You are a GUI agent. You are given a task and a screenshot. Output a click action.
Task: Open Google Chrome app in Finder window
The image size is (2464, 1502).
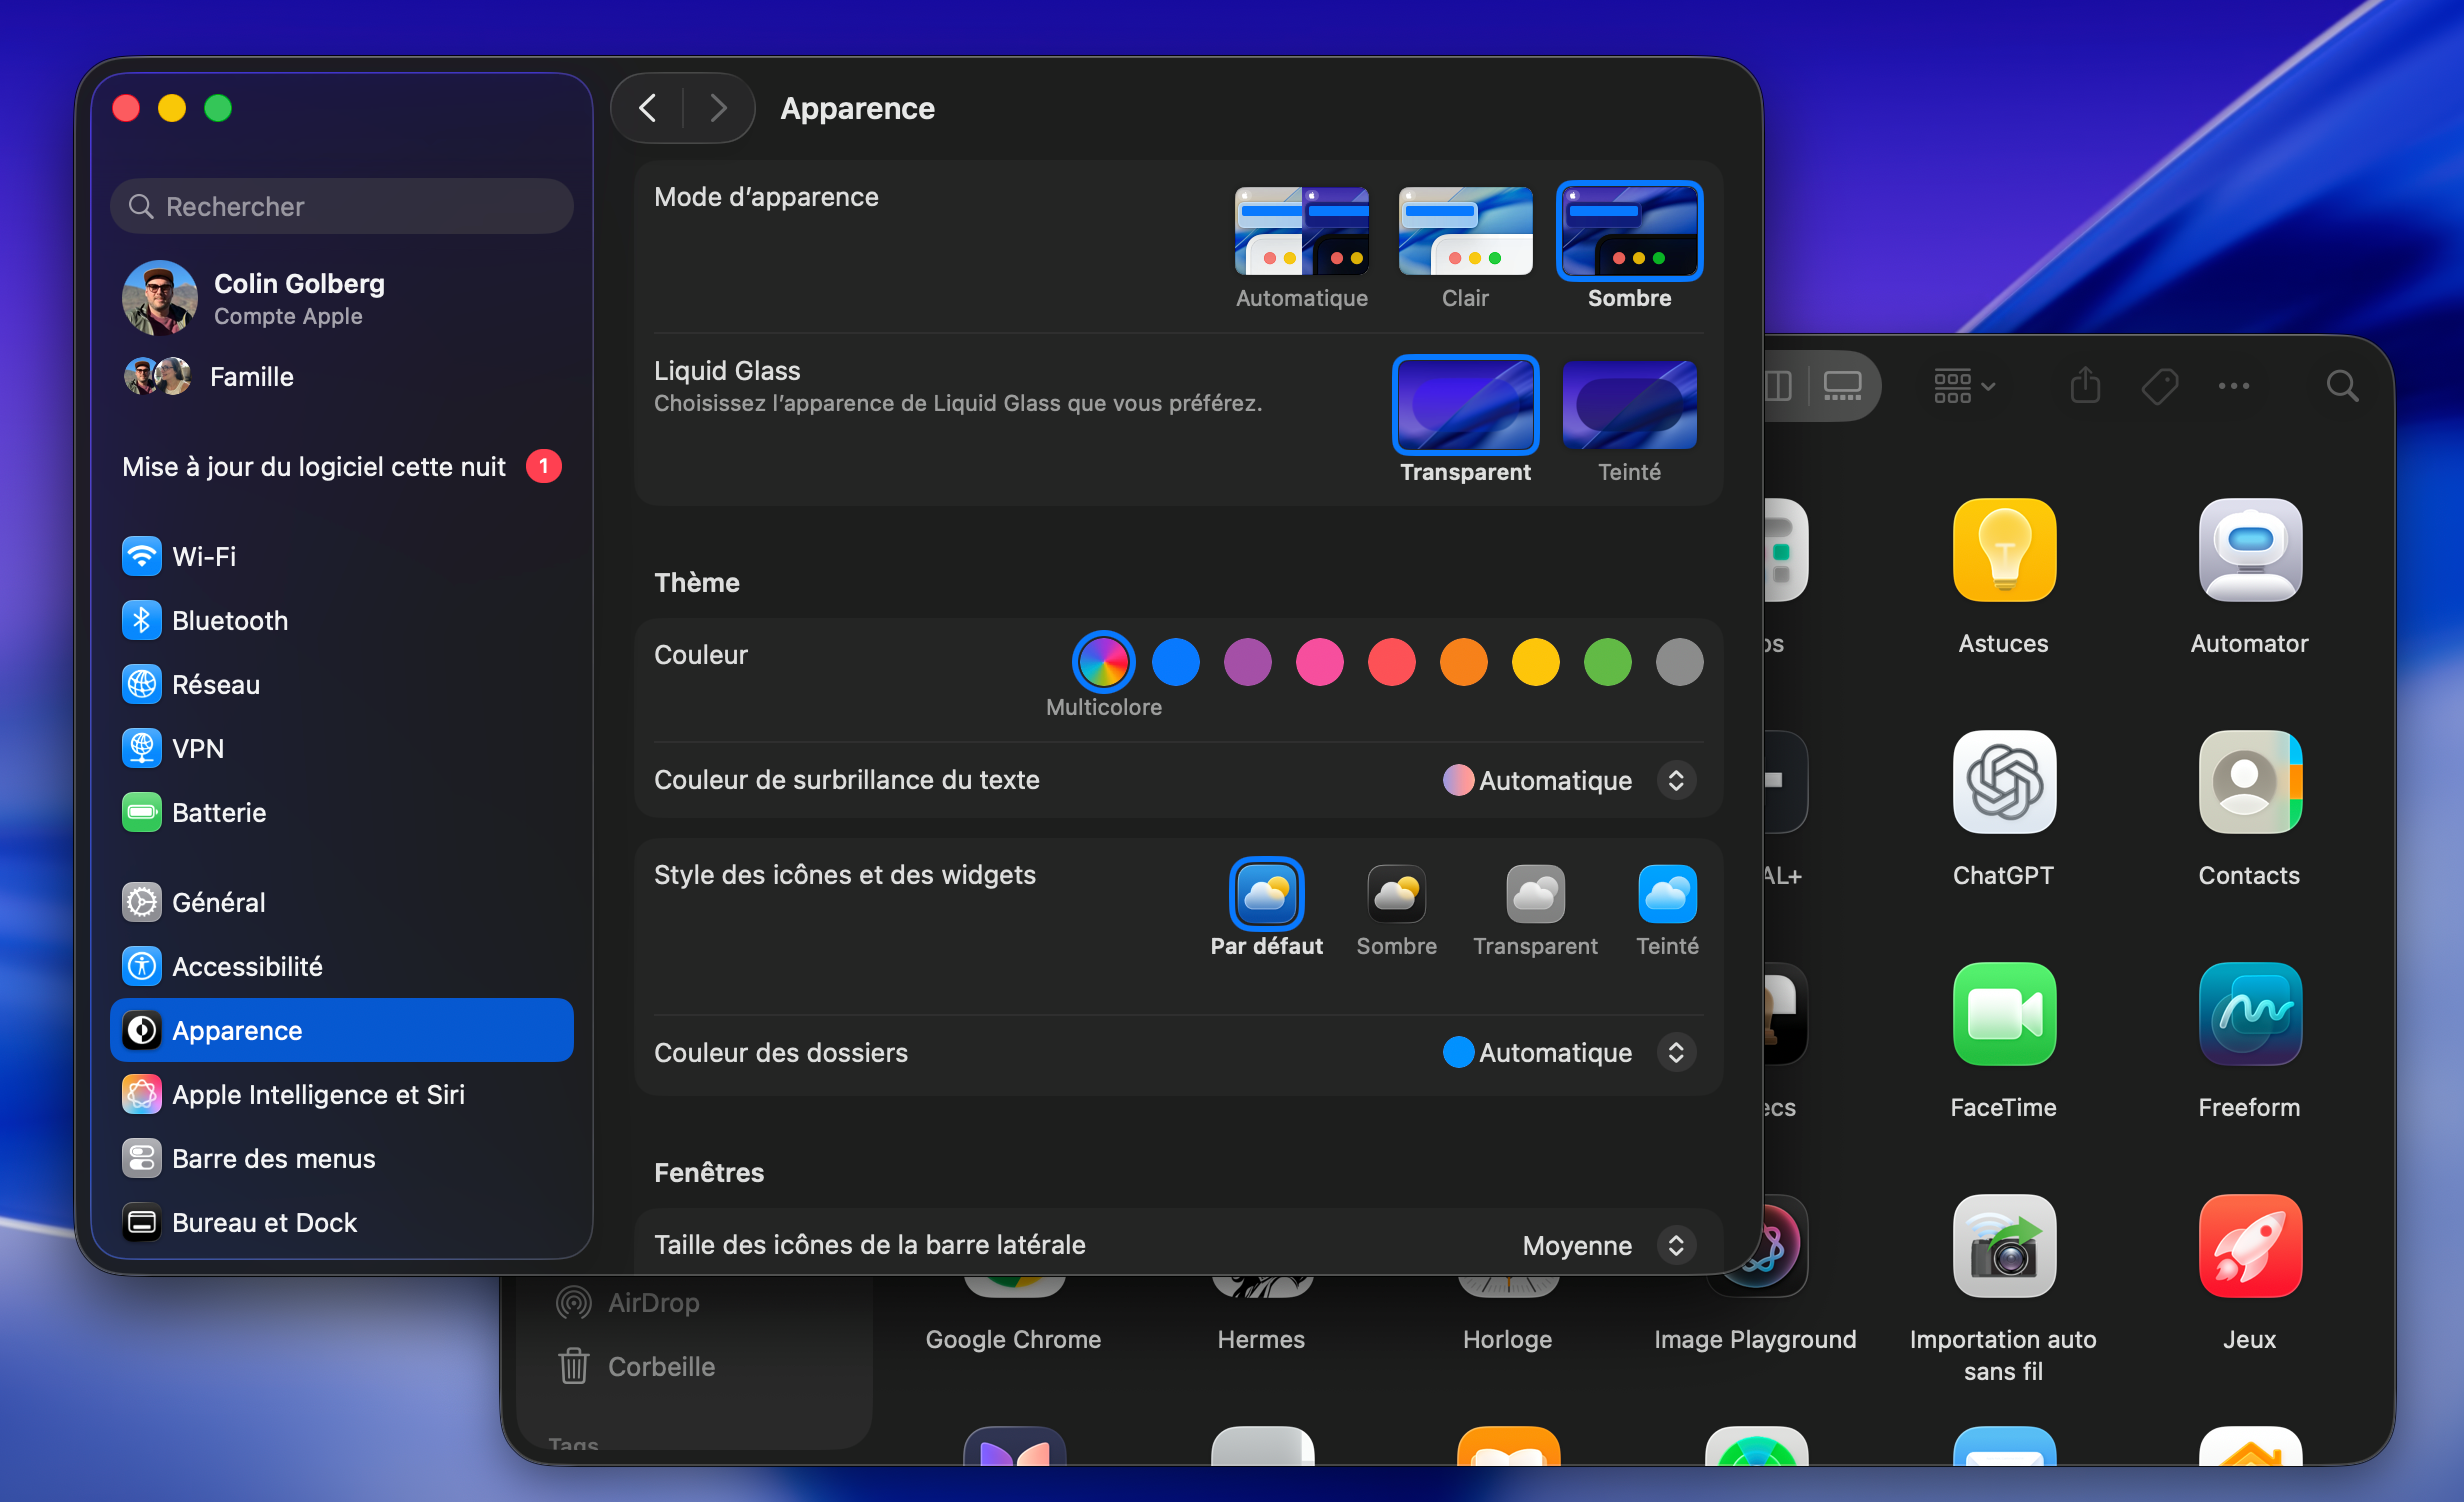click(x=1013, y=1338)
